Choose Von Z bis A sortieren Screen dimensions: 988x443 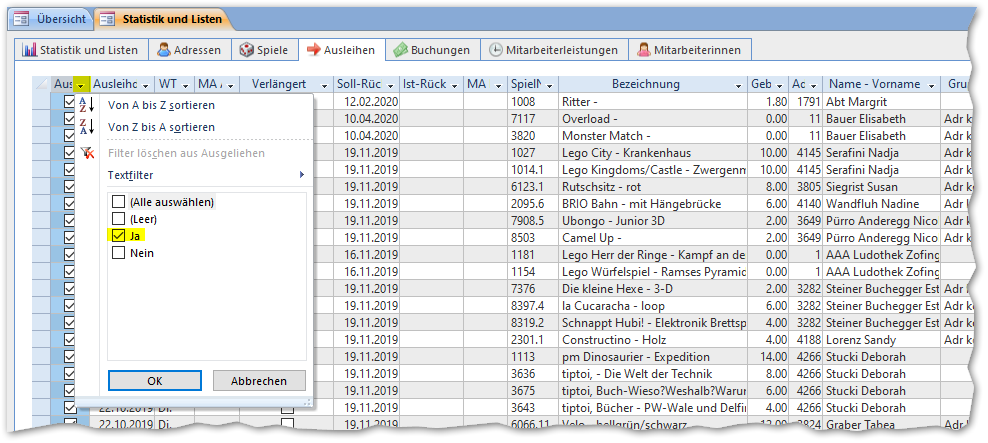tap(161, 127)
